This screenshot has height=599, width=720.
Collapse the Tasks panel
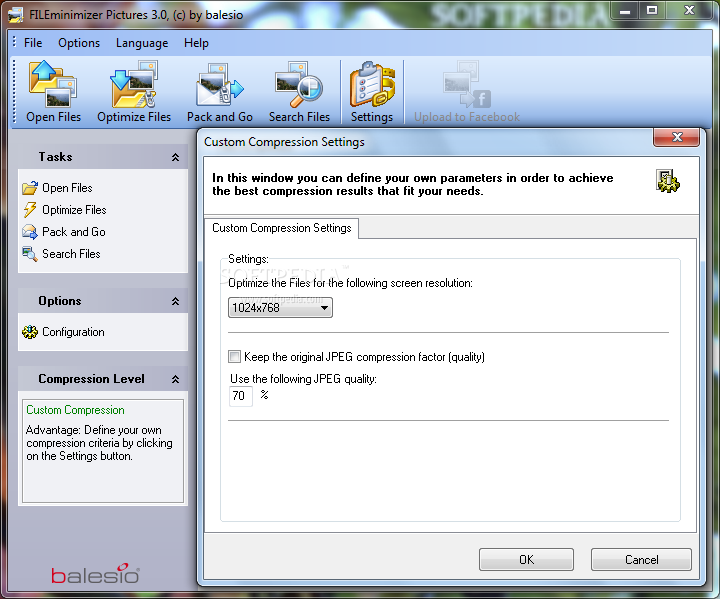(x=175, y=157)
